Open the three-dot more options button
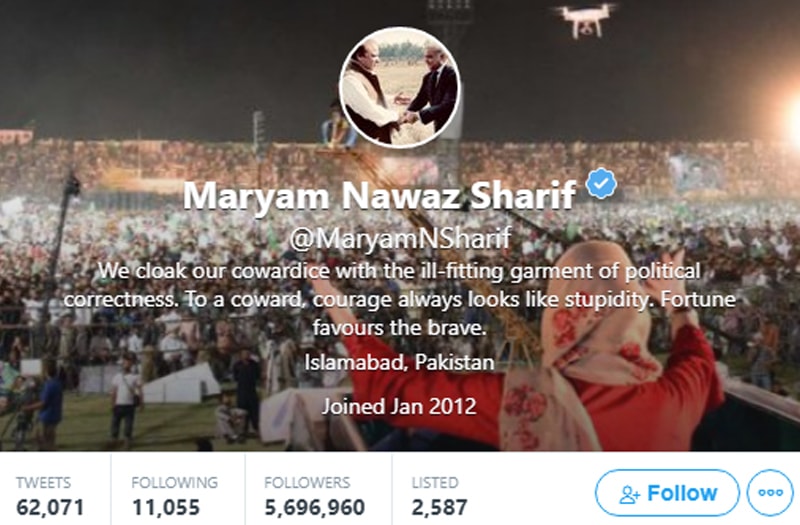The image size is (800, 525). point(770,493)
